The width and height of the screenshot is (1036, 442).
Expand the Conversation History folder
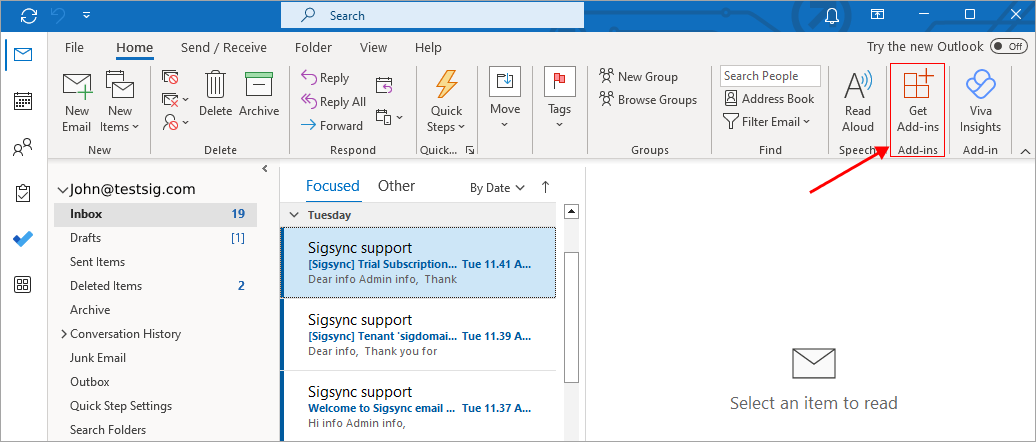65,334
